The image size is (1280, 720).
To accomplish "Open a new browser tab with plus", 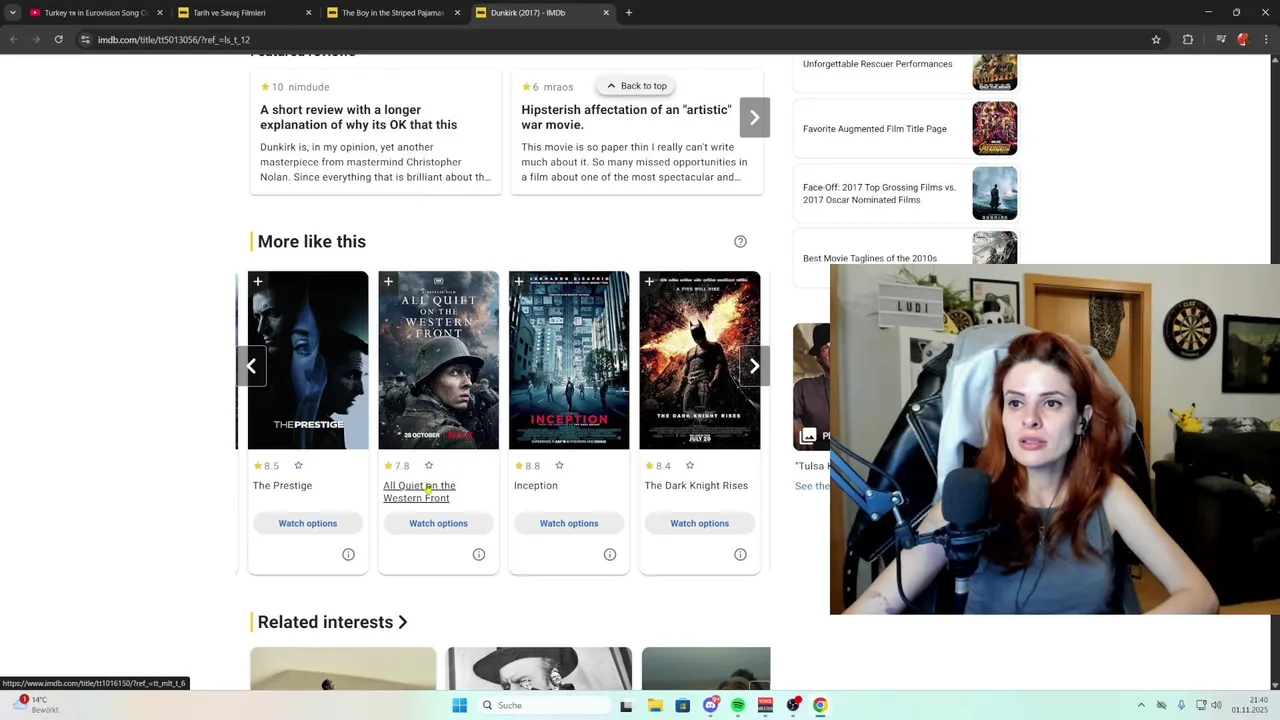I will [x=629, y=13].
